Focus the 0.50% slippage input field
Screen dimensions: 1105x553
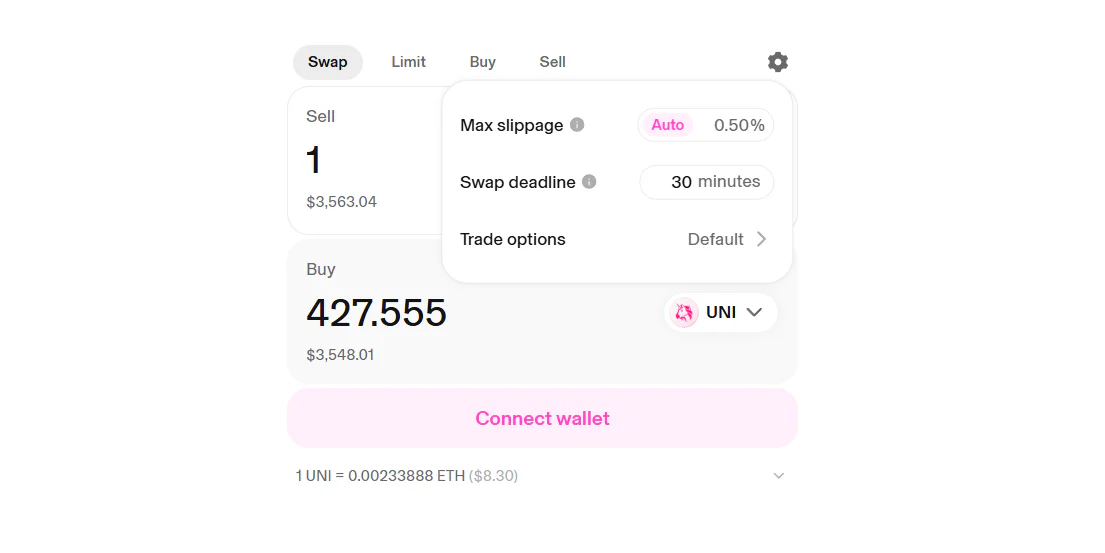pos(738,125)
